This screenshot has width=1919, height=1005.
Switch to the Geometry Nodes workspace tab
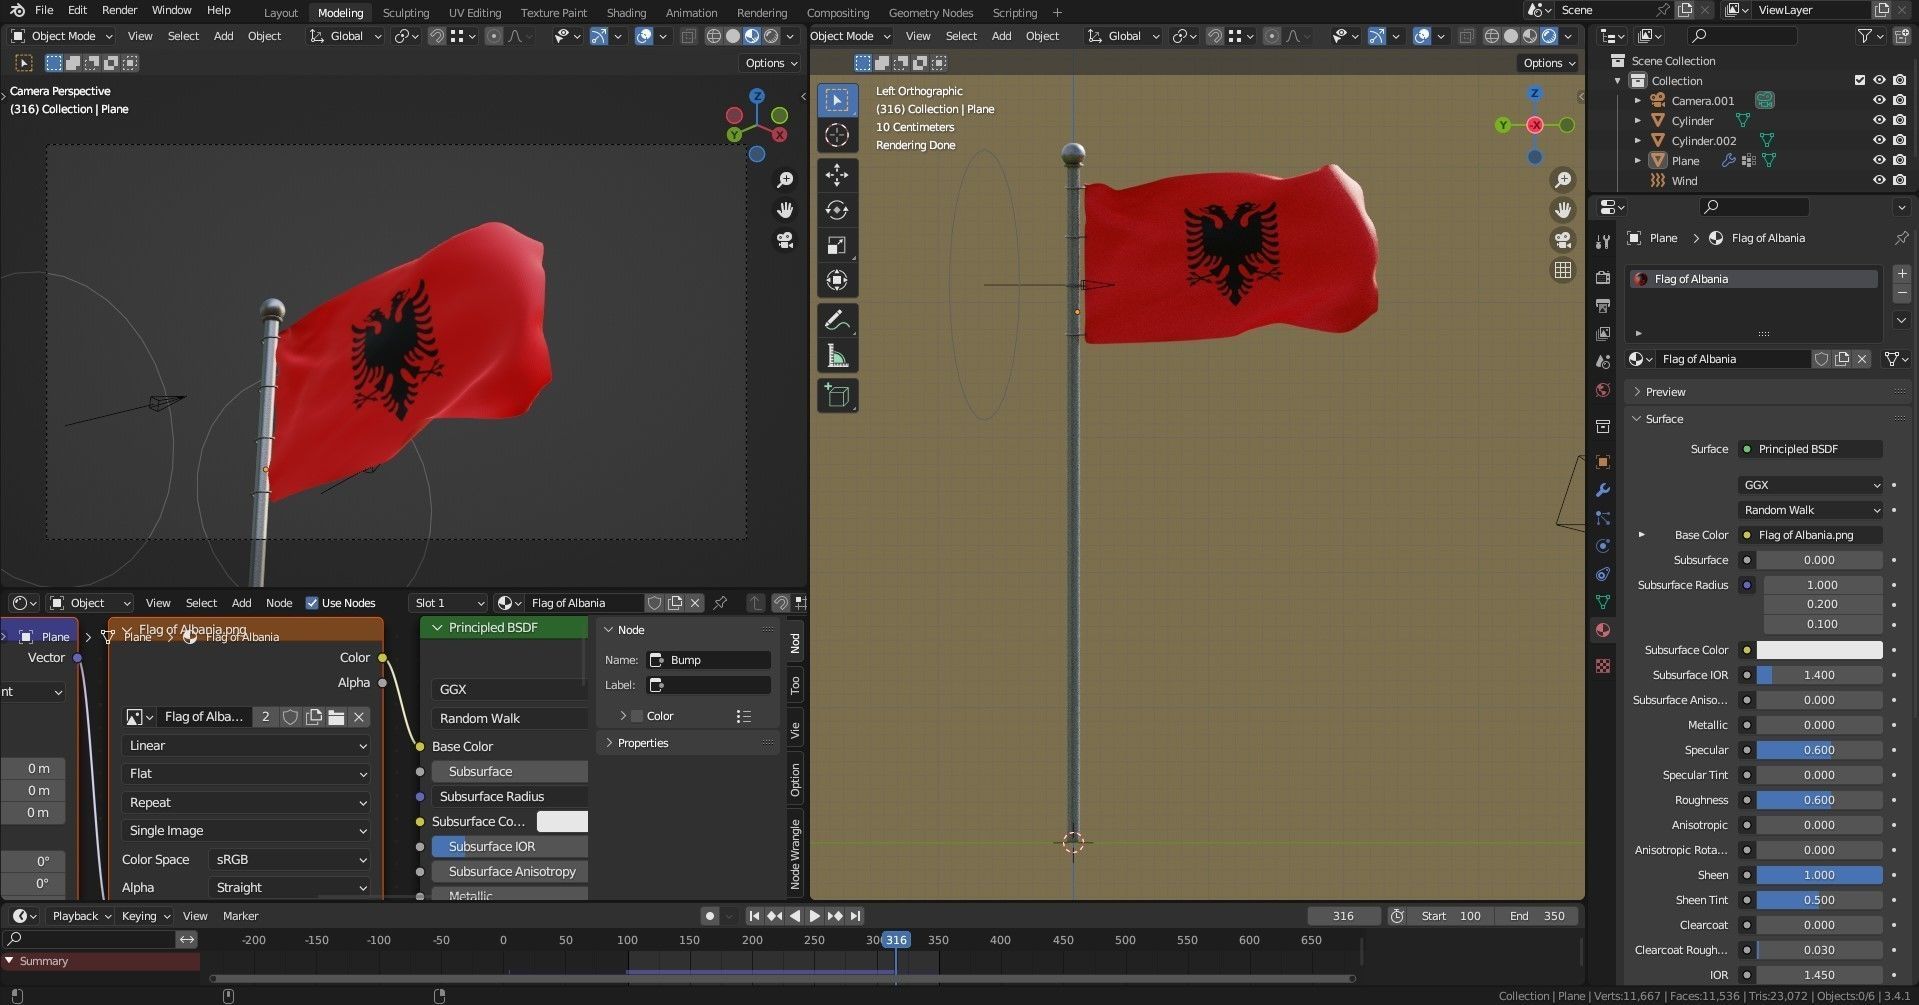coord(930,13)
